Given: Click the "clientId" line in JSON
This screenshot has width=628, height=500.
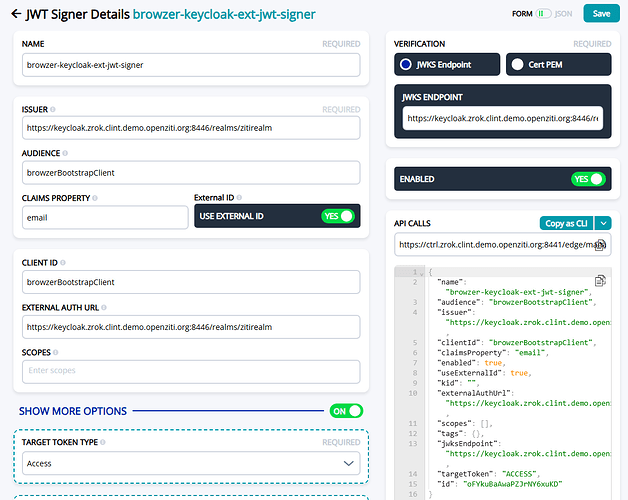Looking at the screenshot, I should point(517,343).
